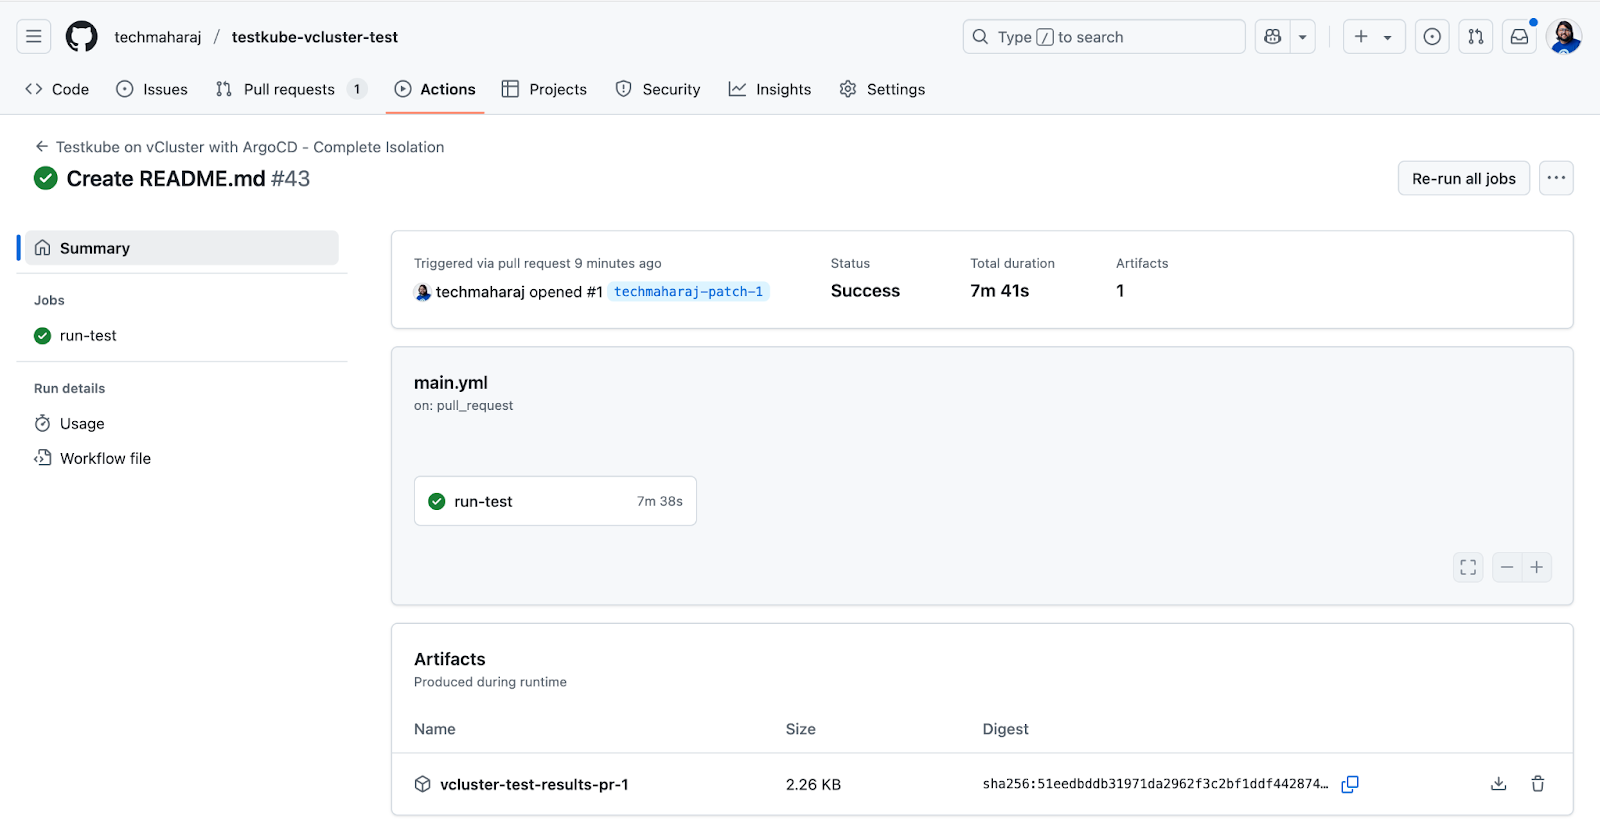
Task: Toggle fullscreen for the workflow graph
Action: pyautogui.click(x=1468, y=567)
